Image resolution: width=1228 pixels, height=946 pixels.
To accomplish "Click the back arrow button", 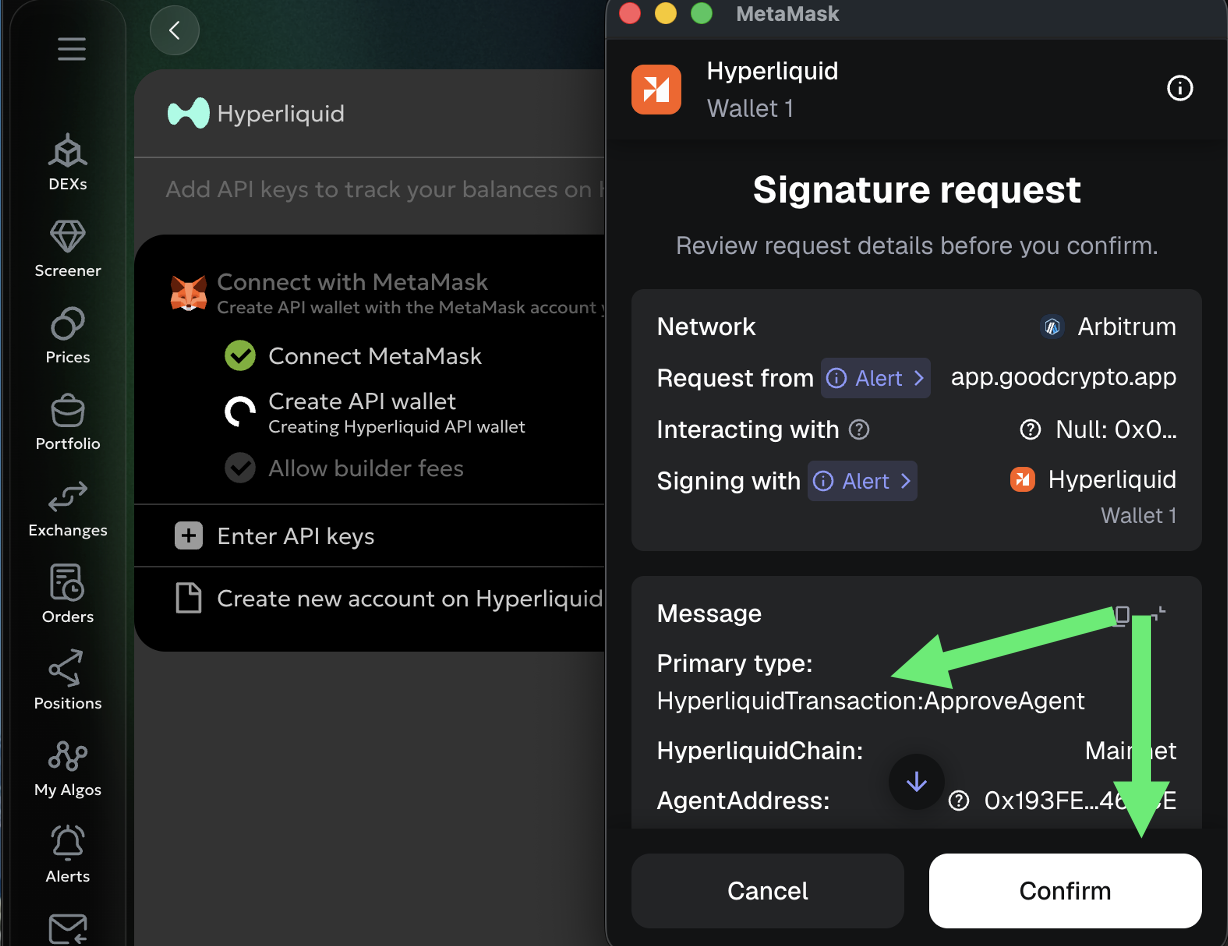I will [x=175, y=31].
